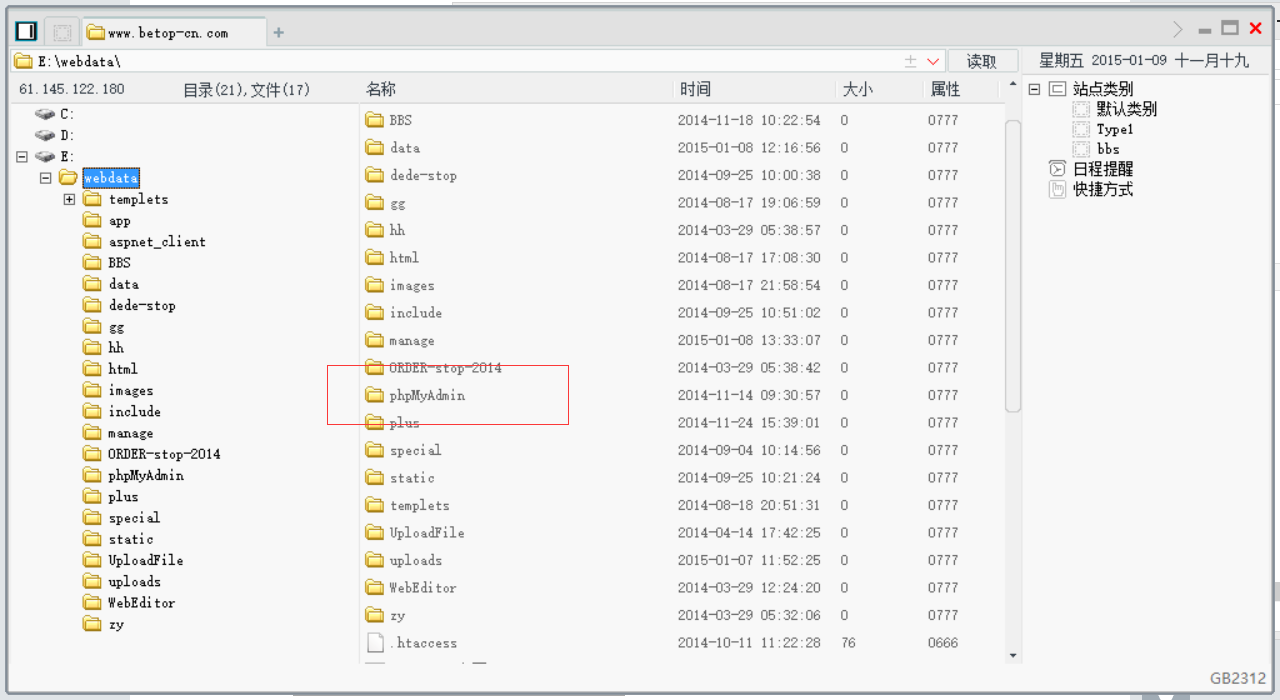This screenshot has height=700, width=1280.
Task: Click the dotted square icon beside the tab
Action: pyautogui.click(x=61, y=32)
